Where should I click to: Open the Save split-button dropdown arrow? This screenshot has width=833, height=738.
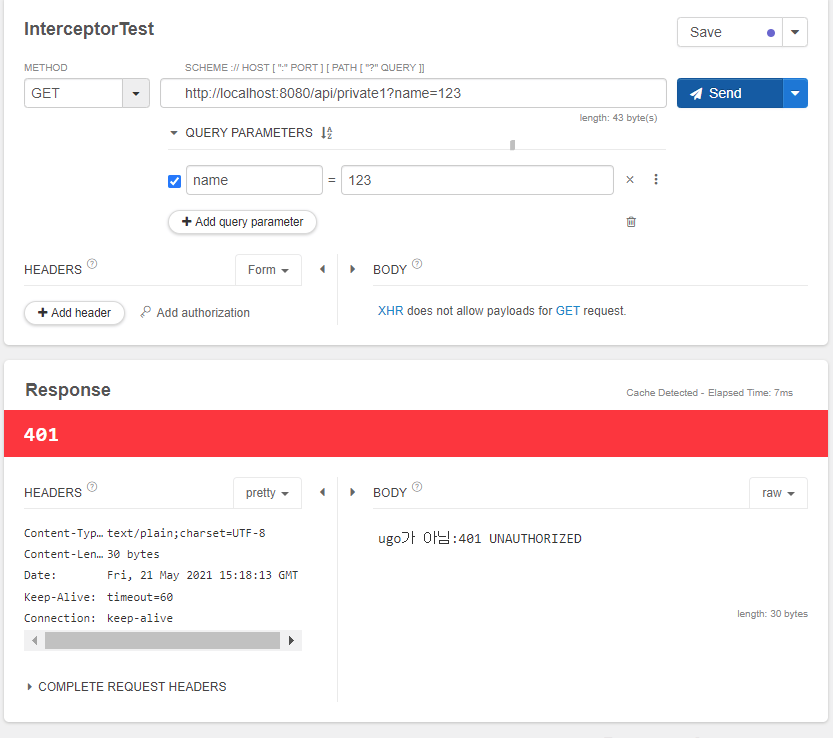(795, 31)
